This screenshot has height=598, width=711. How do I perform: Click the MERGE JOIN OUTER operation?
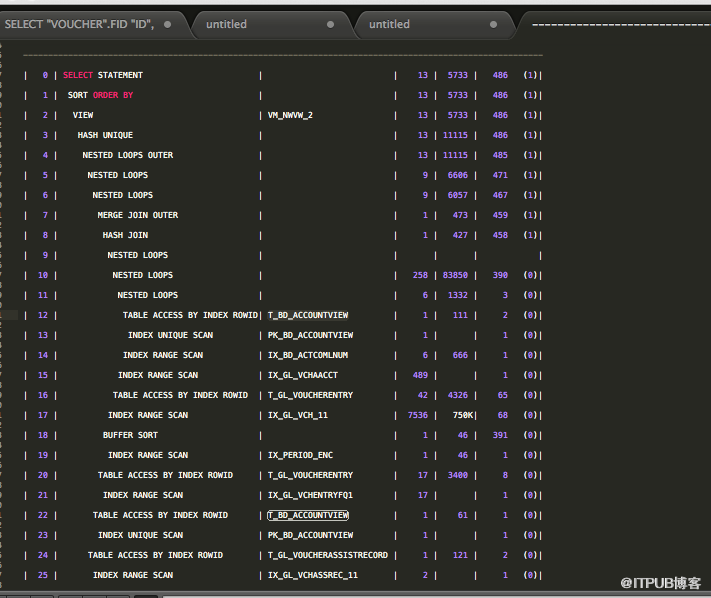137,215
